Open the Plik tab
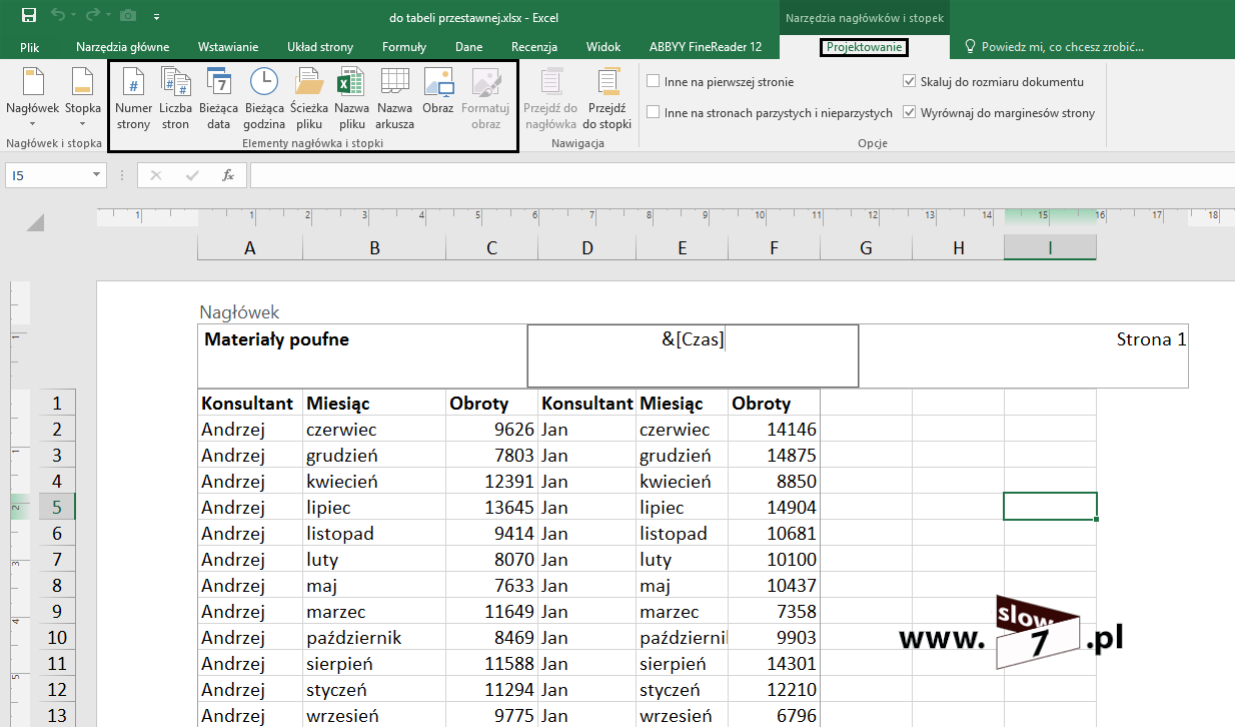This screenshot has height=727, width=1235. pyautogui.click(x=30, y=47)
